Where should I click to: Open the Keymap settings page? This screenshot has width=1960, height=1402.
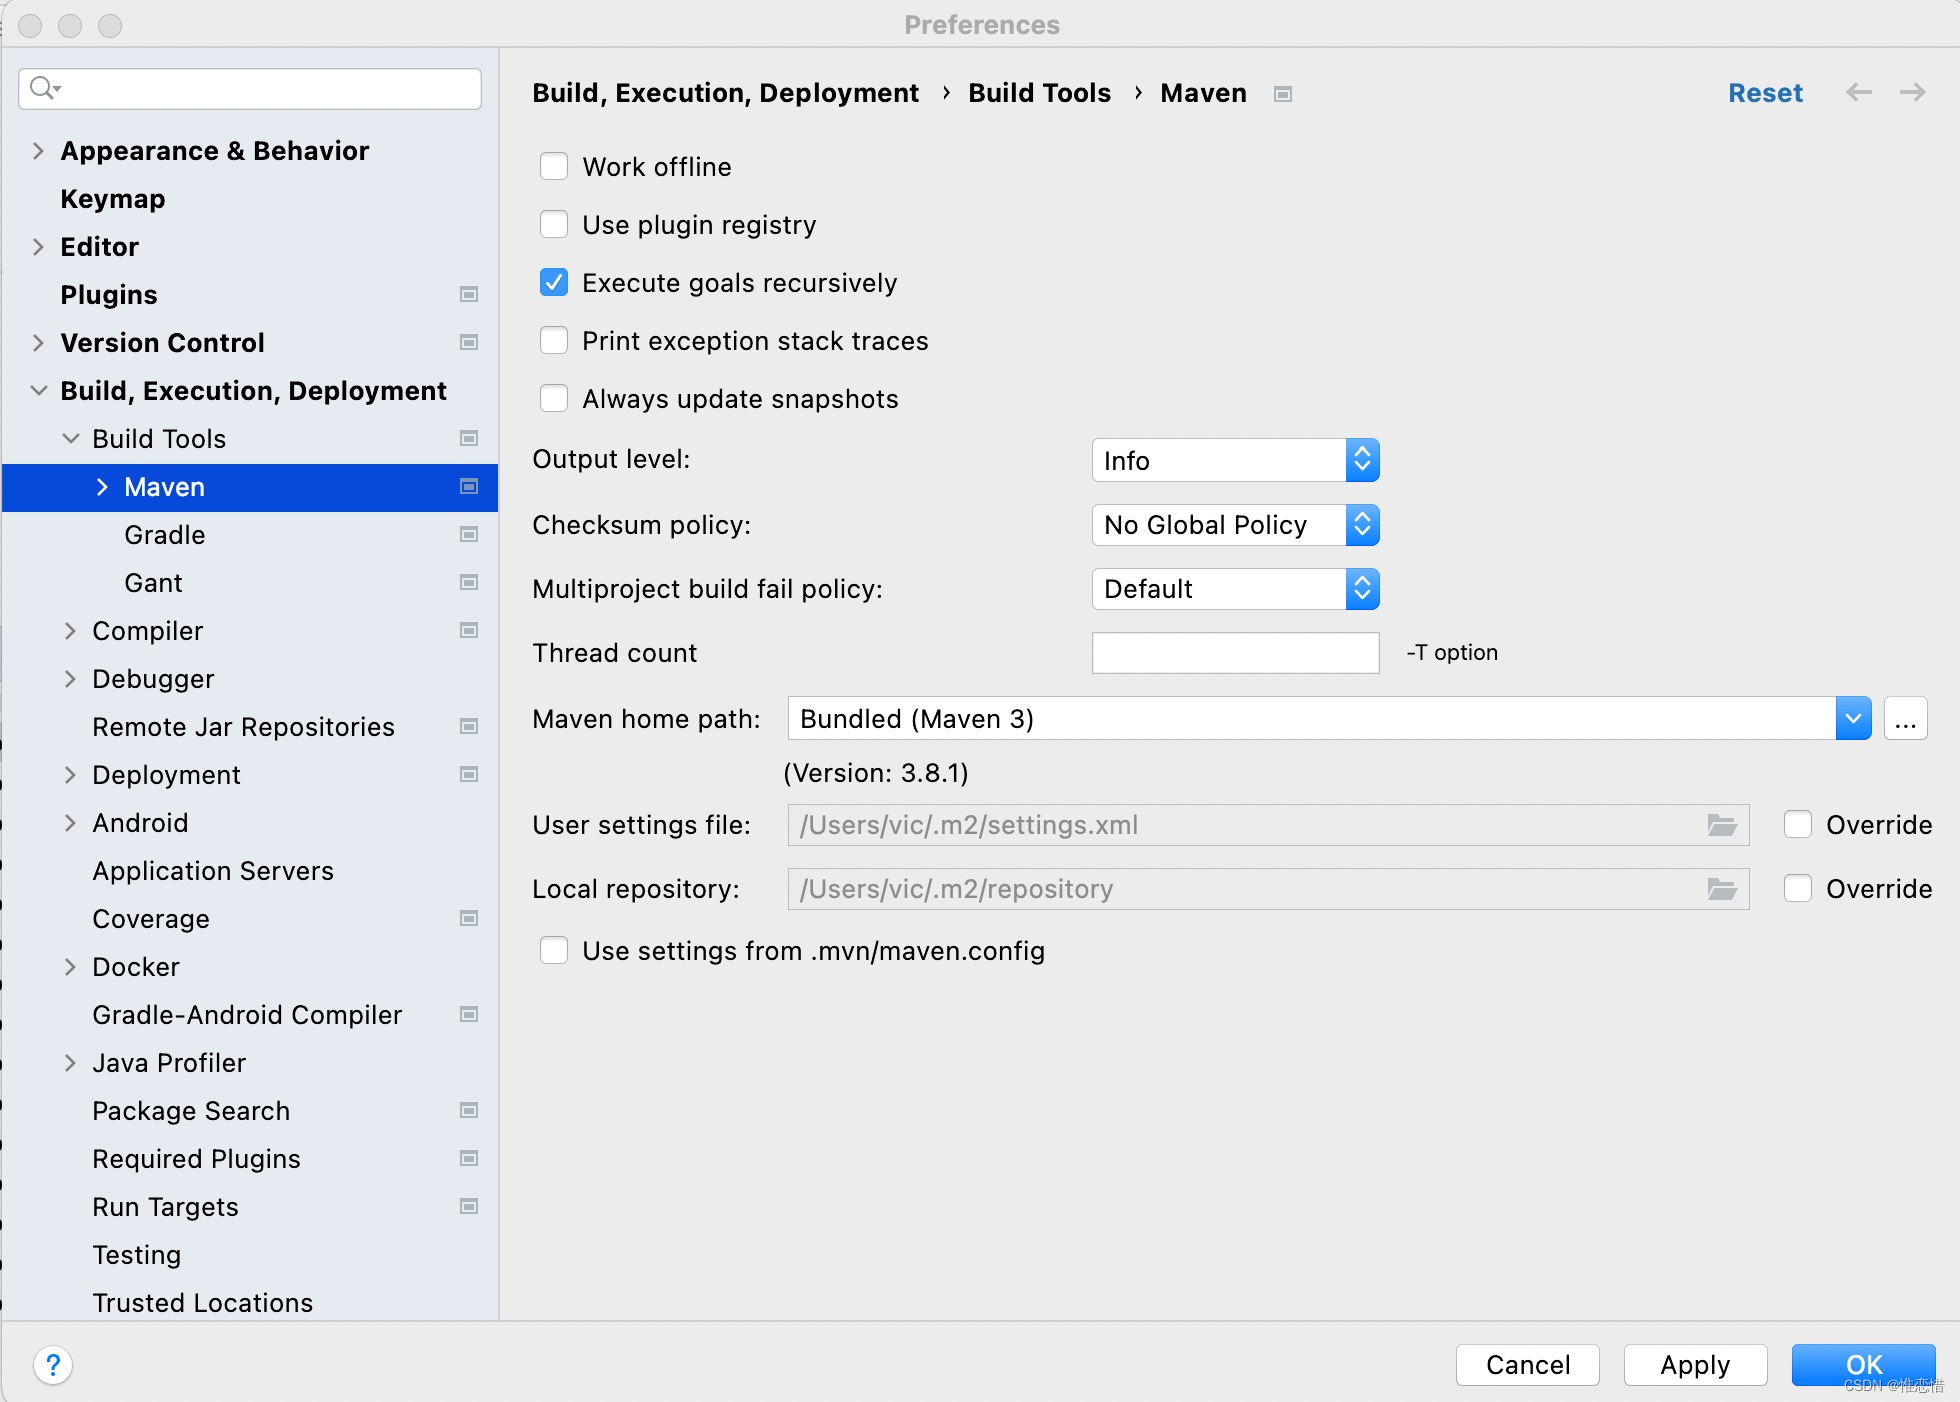click(113, 199)
